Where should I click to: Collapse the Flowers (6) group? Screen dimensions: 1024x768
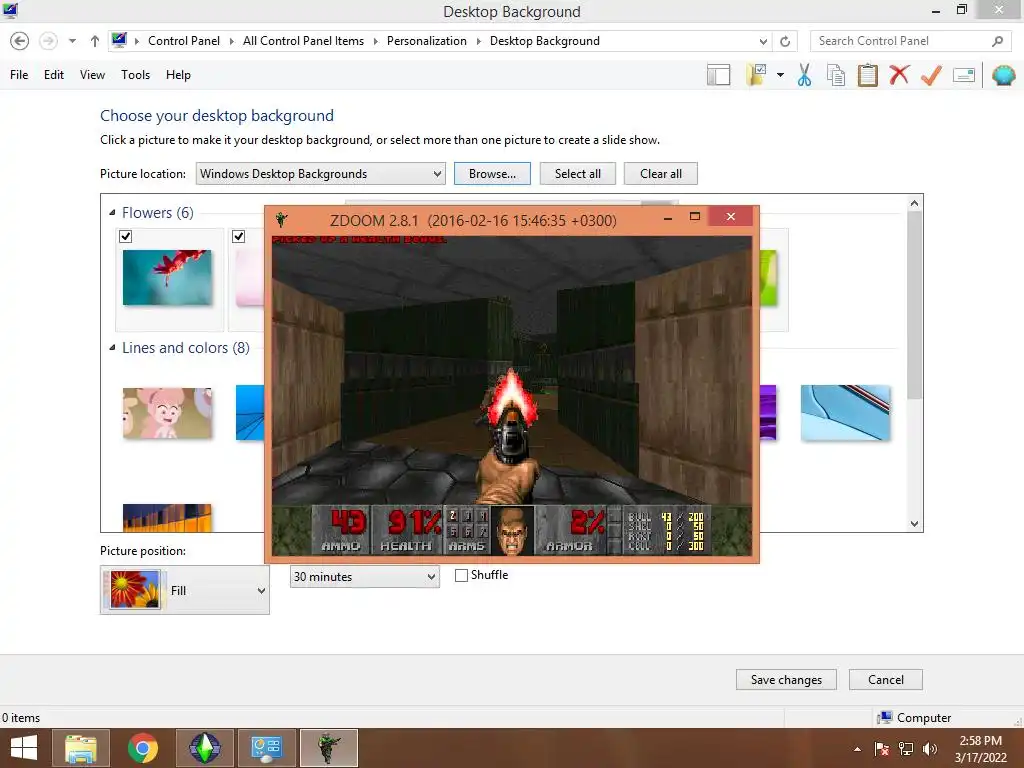click(x=112, y=213)
